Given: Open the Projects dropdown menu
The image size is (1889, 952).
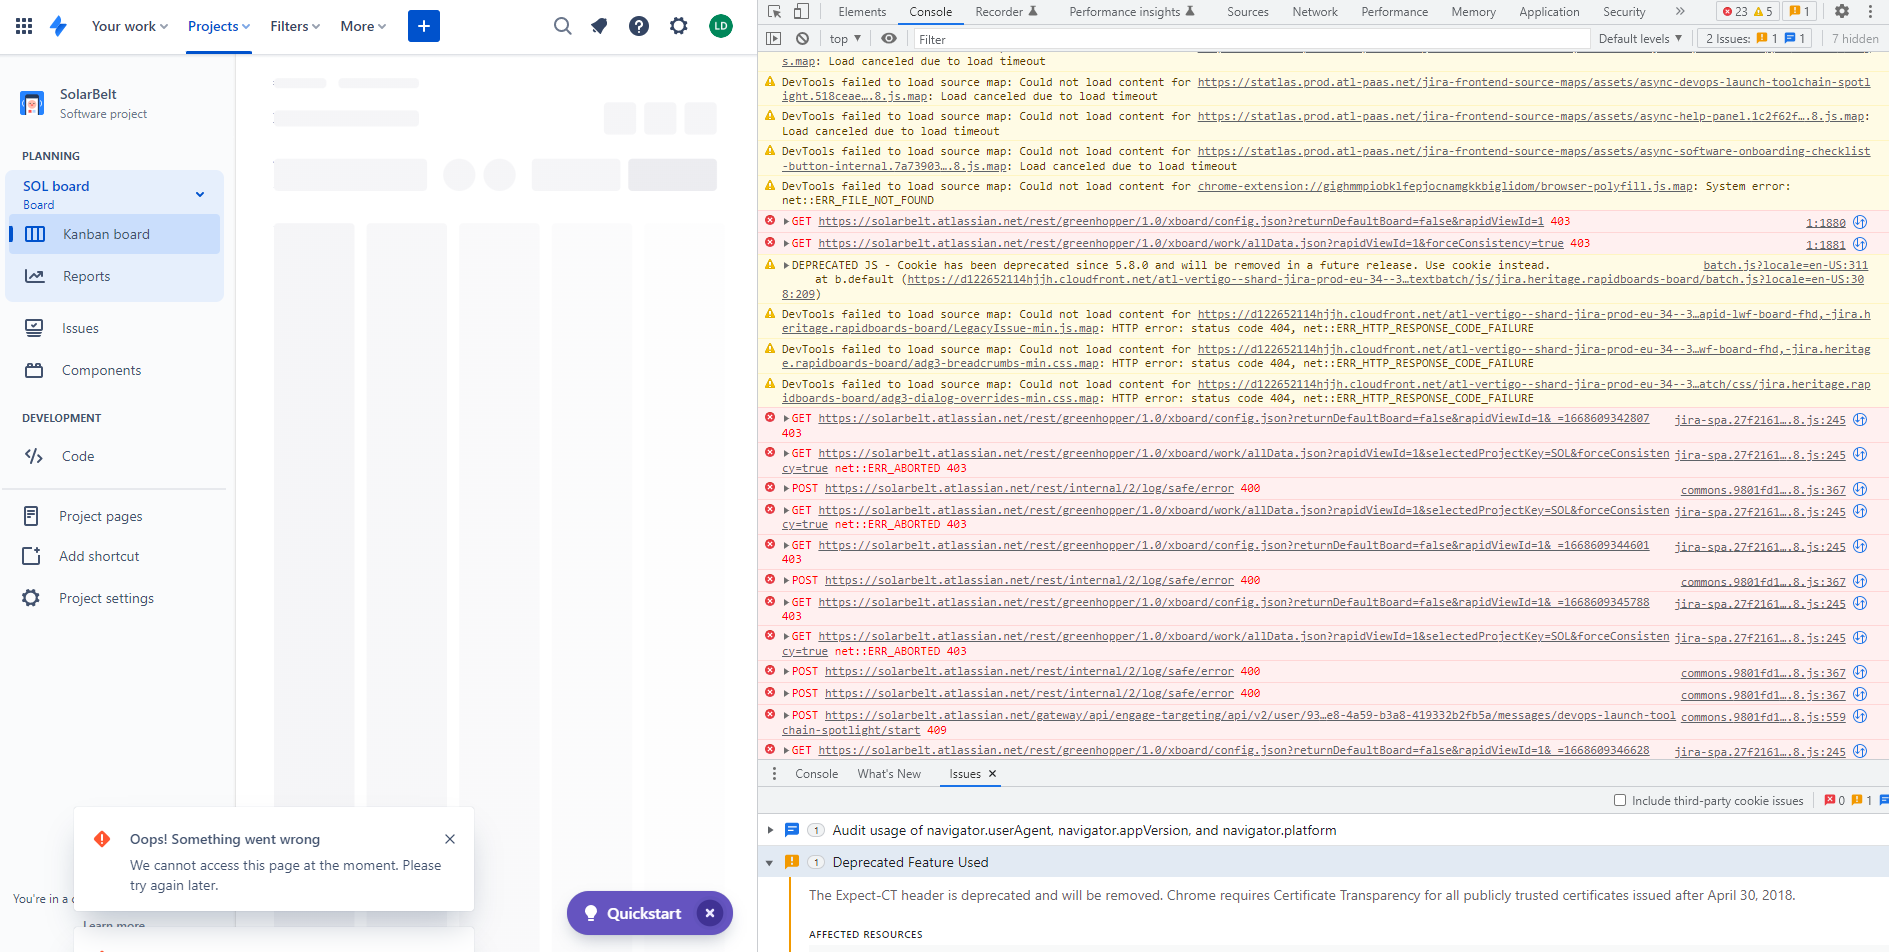Looking at the screenshot, I should point(219,26).
